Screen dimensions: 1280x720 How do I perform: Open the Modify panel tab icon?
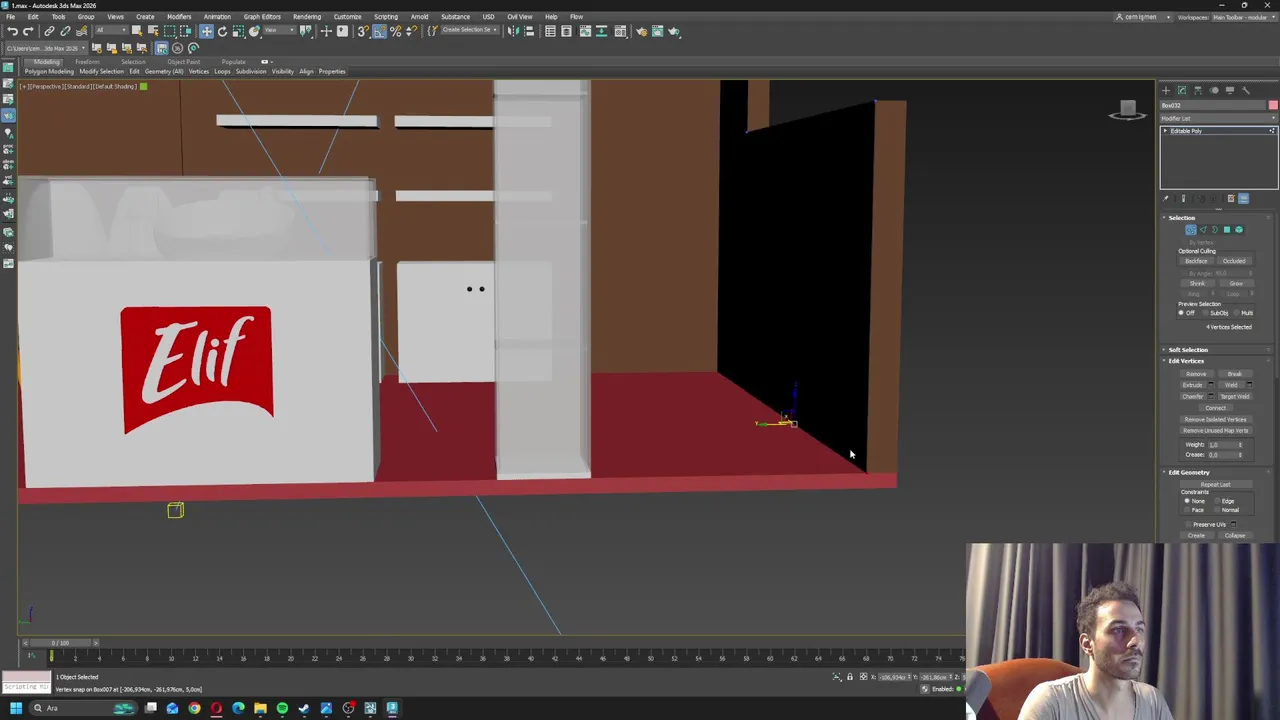(x=1181, y=90)
